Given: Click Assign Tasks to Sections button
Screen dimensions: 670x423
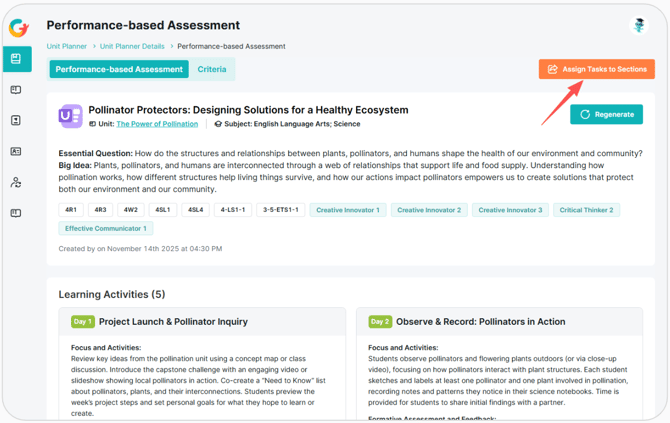Looking at the screenshot, I should click(x=596, y=69).
